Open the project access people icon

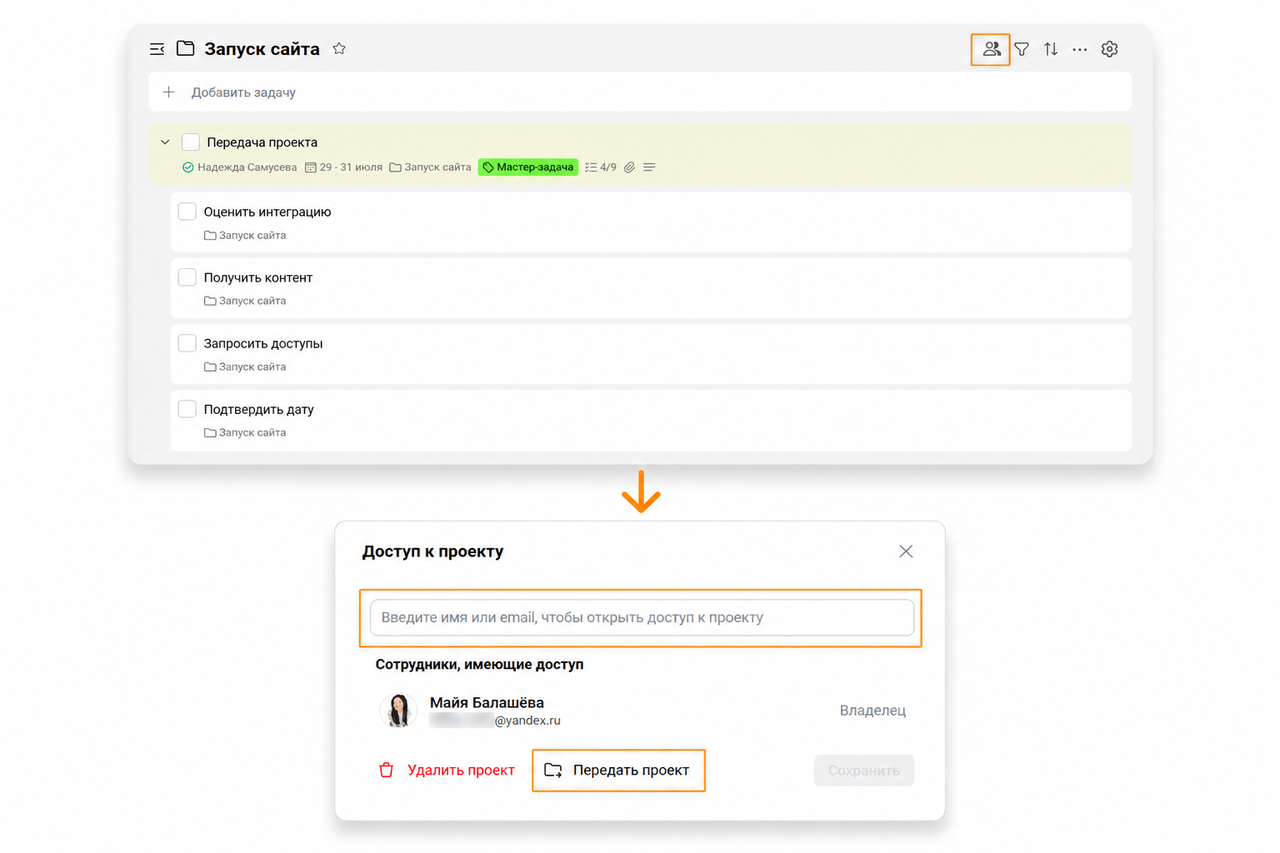(991, 49)
